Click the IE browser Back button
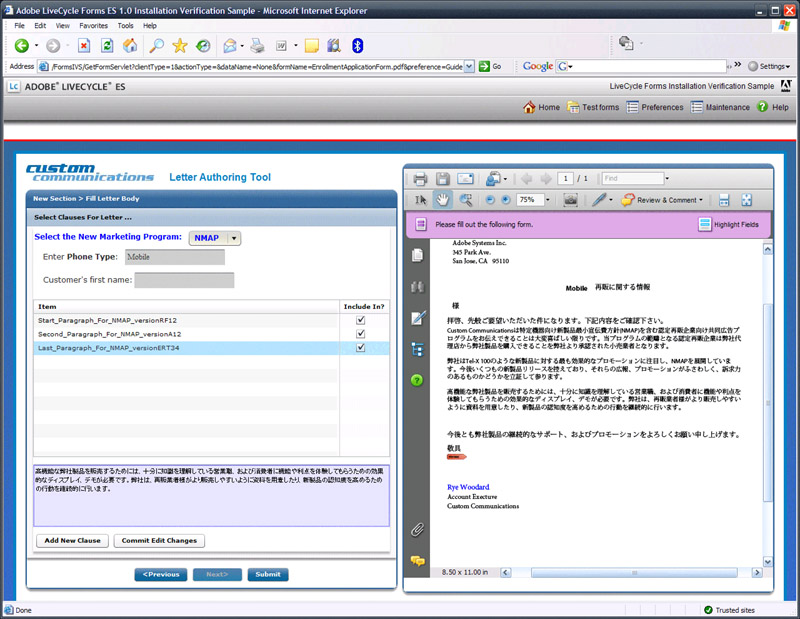800x619 pixels. point(22,46)
